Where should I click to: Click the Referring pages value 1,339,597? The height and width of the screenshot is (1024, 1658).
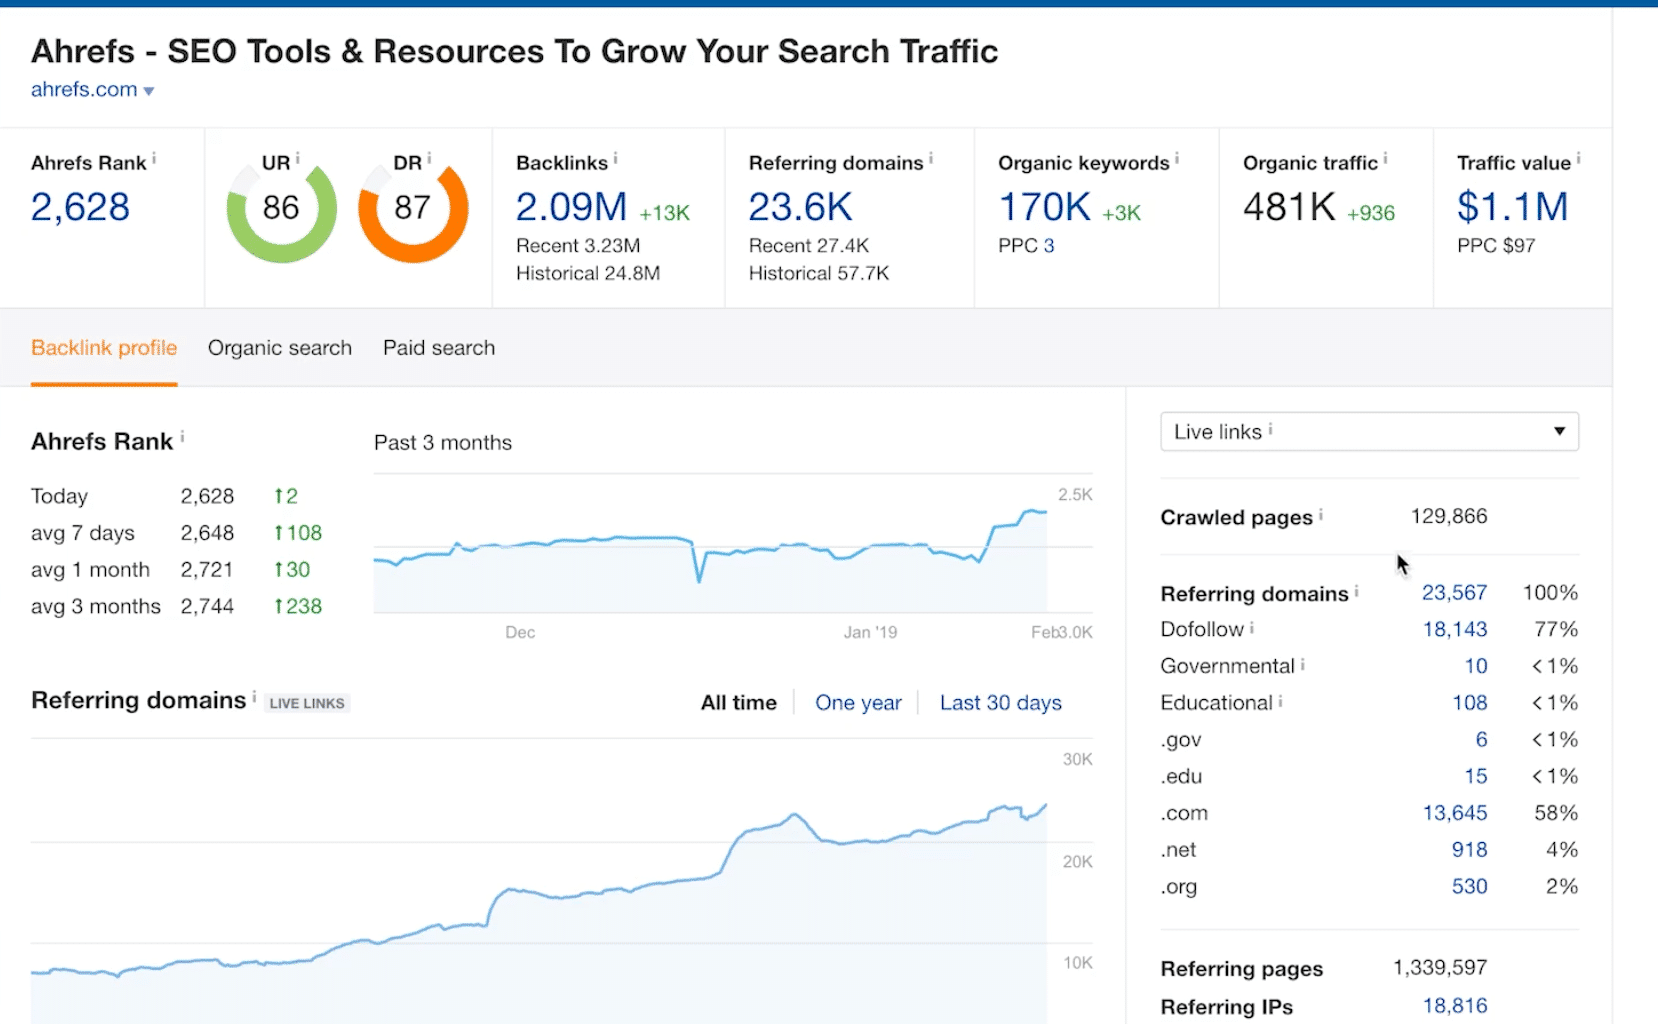point(1440,968)
